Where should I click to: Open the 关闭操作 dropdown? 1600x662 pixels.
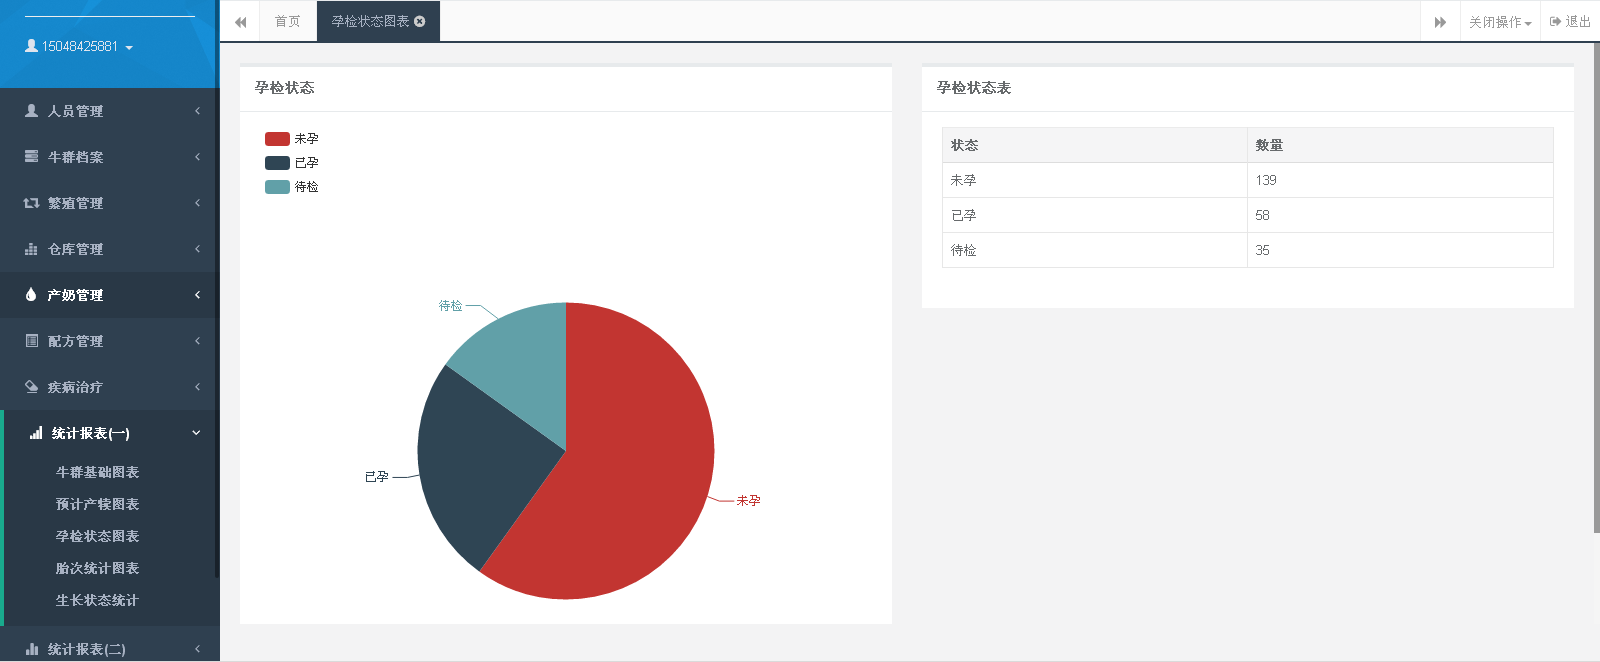pos(1500,22)
